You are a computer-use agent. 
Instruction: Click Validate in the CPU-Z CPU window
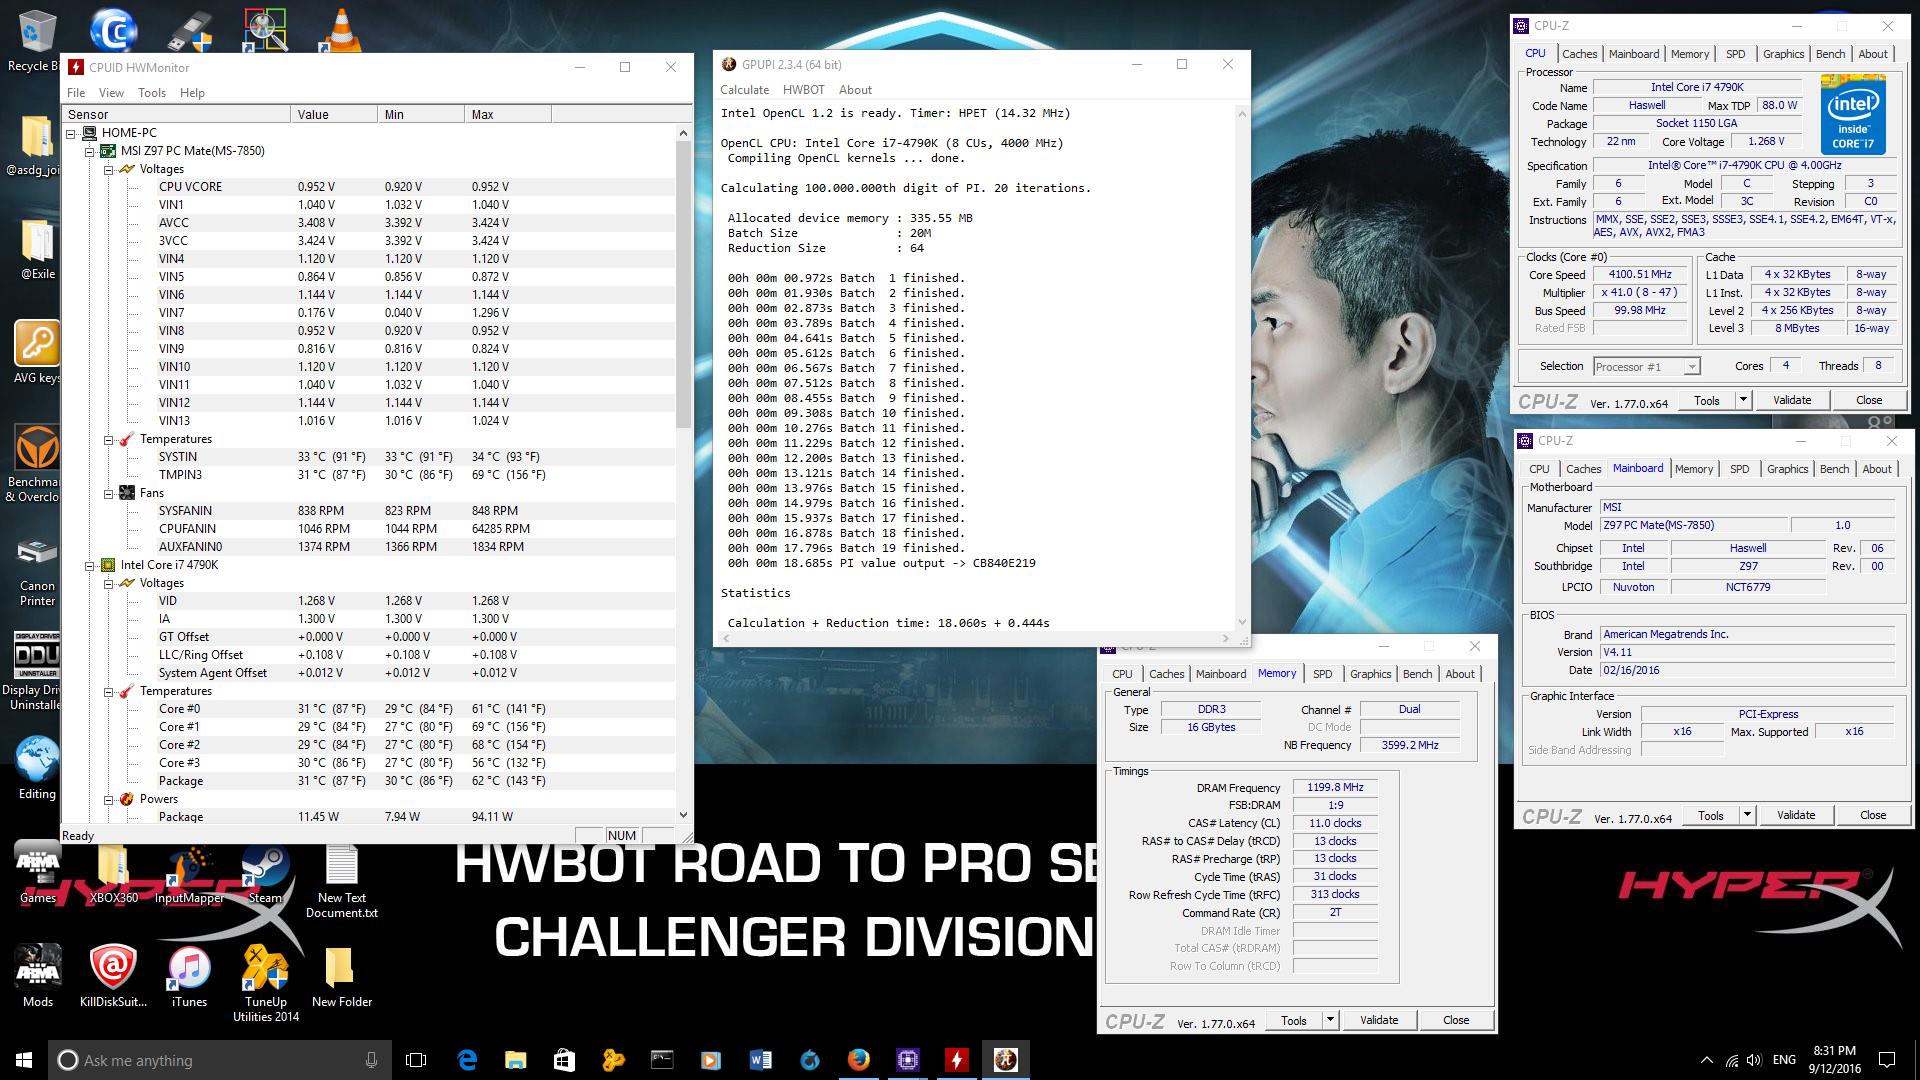pos(1792,400)
